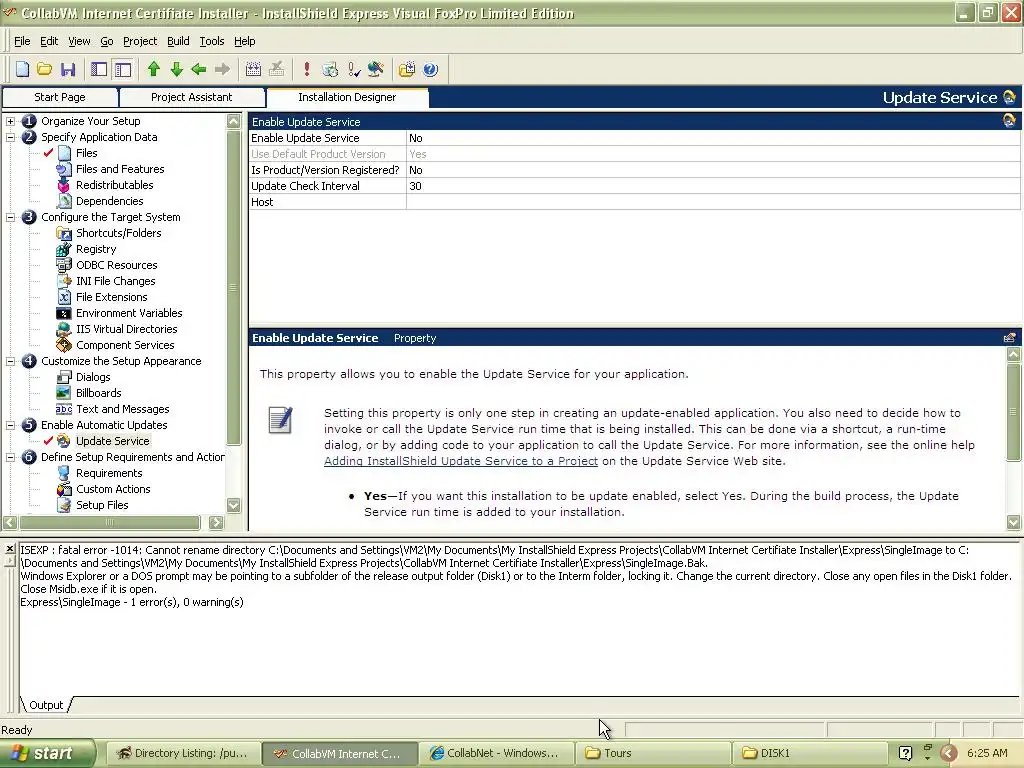Click the Open Project folder icon
This screenshot has width=1024, height=768.
click(x=44, y=69)
